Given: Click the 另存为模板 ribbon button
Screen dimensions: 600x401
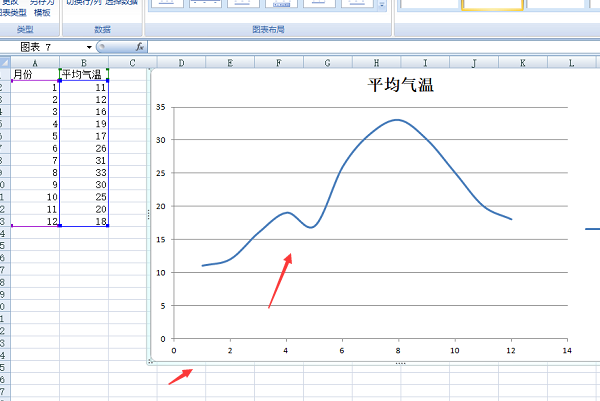Looking at the screenshot, I should (42, 8).
